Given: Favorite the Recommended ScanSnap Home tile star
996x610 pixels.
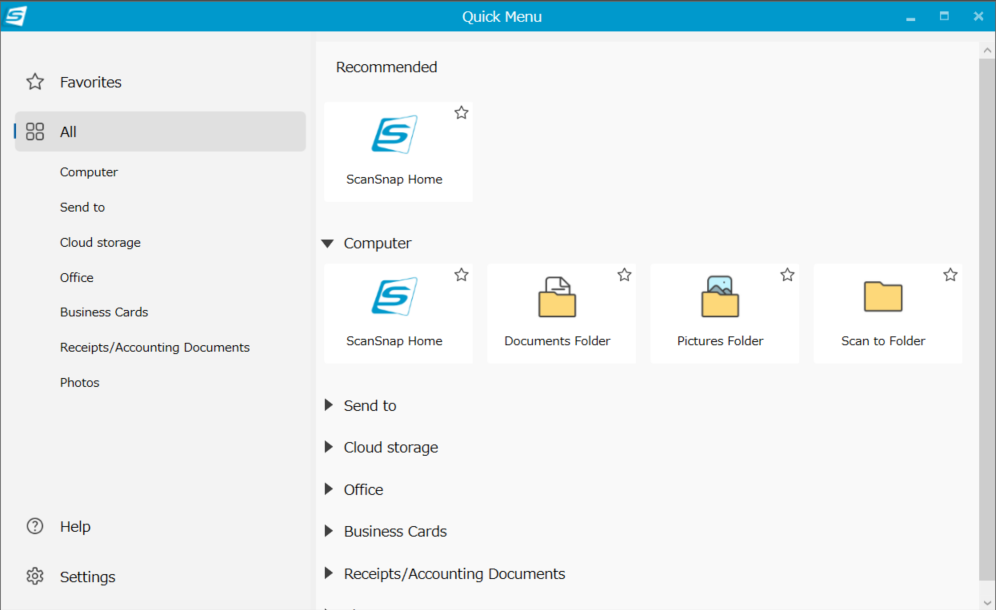Looking at the screenshot, I should (461, 113).
